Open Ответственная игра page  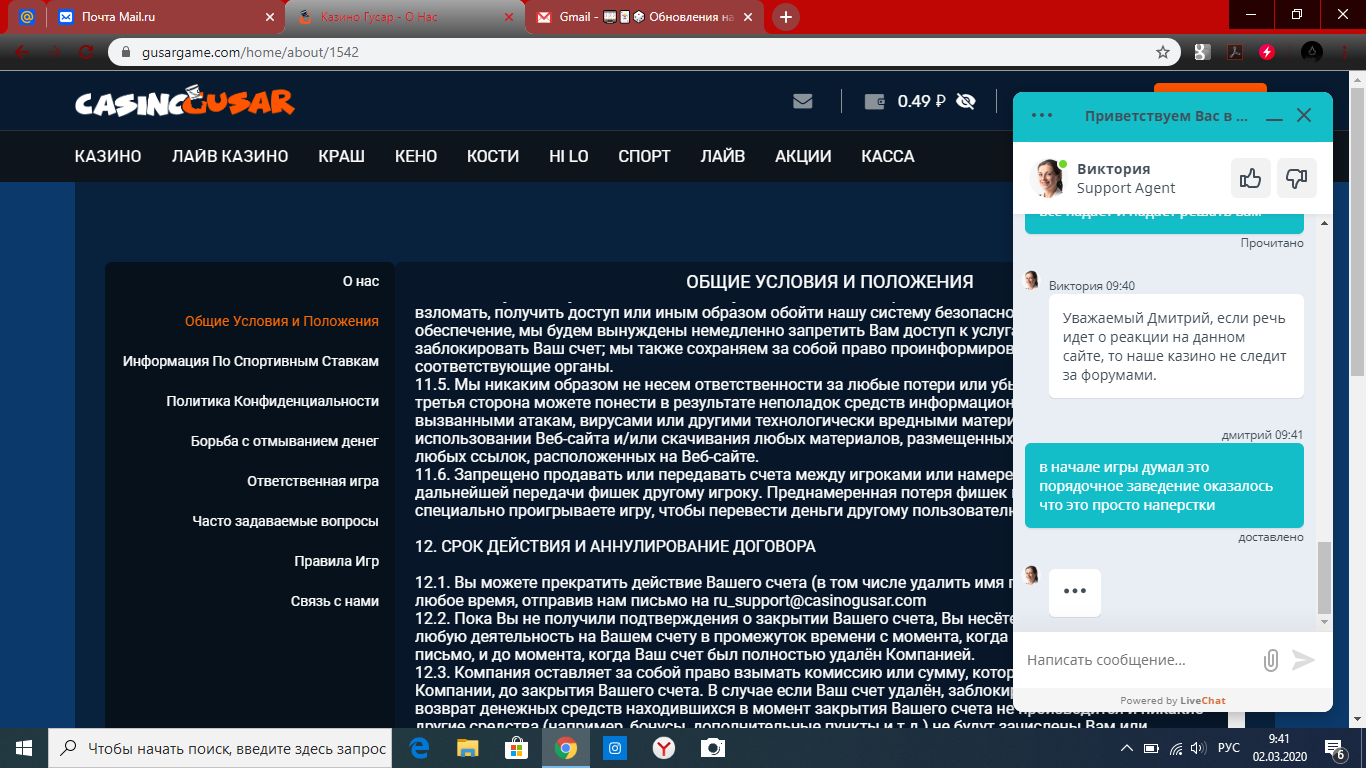tap(313, 481)
